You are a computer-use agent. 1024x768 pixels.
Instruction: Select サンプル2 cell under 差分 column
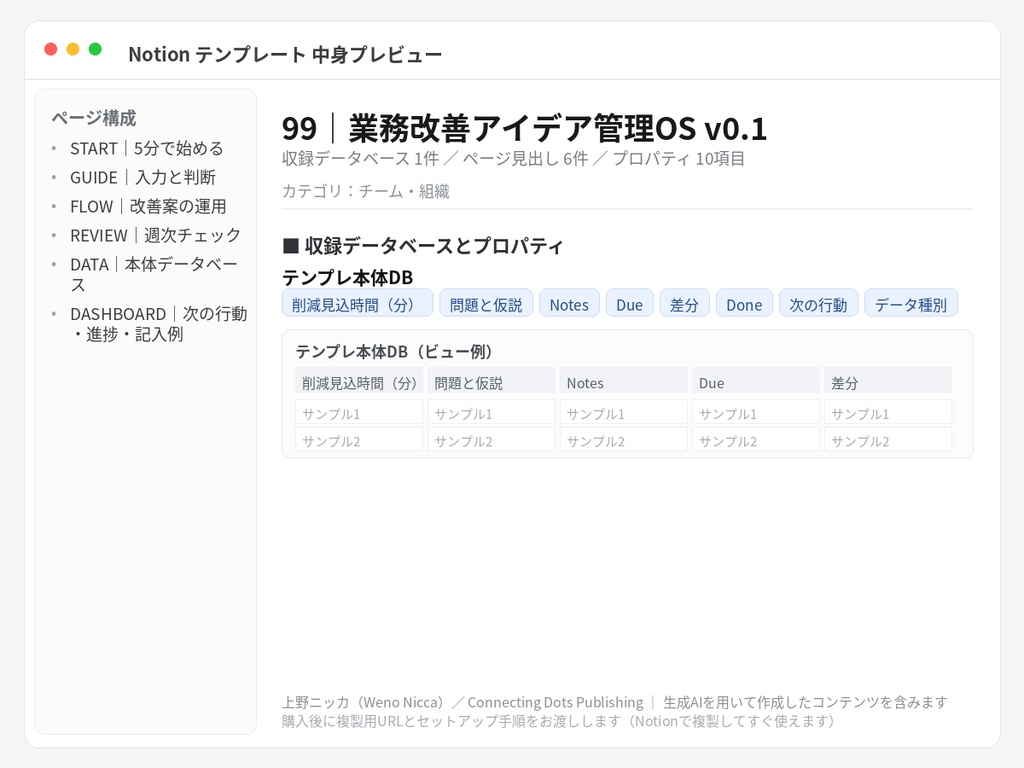tap(888, 440)
